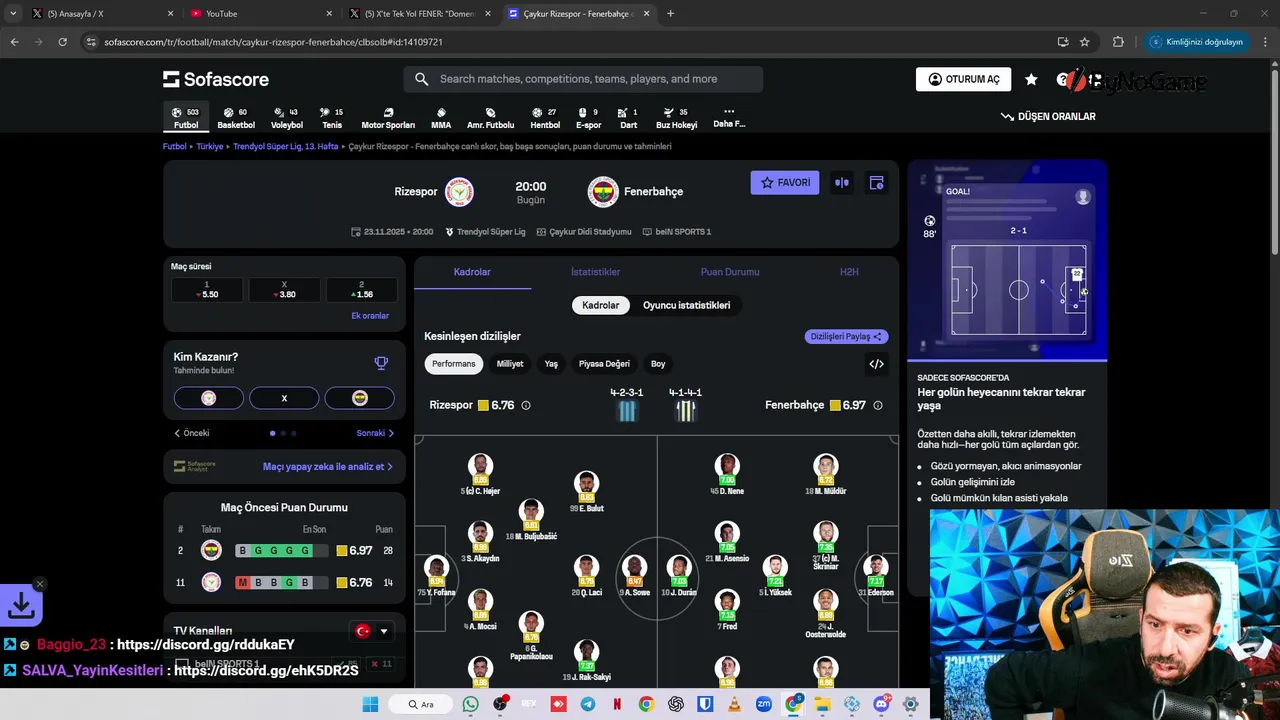Screen dimensions: 1280x720
Task: Open the Basketbol sport category
Action: tap(236, 118)
